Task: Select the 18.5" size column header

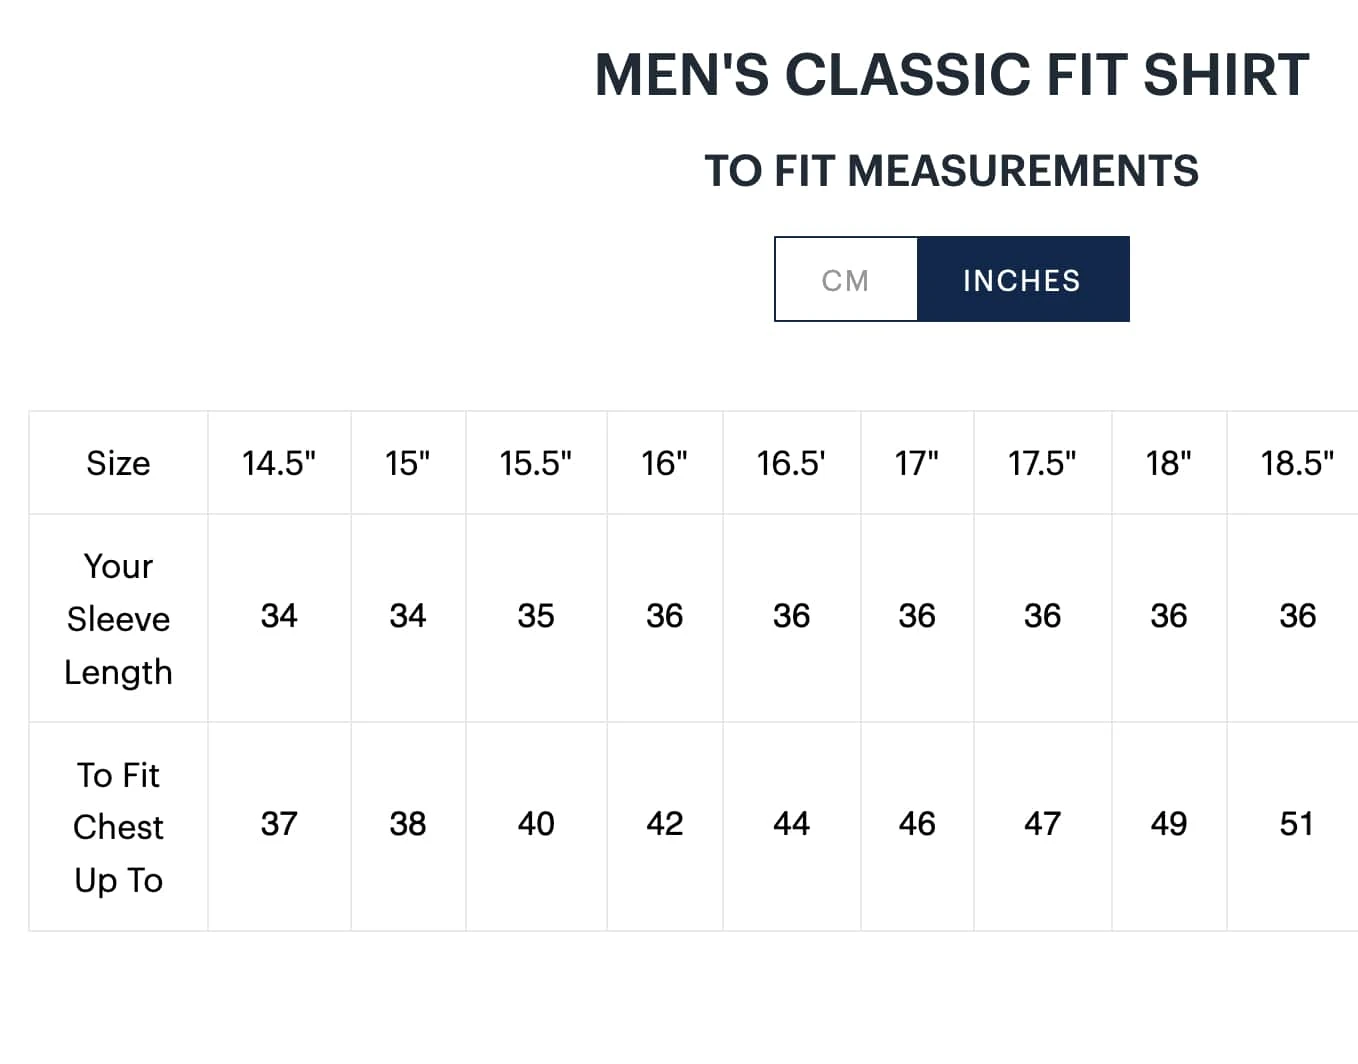Action: pos(1296,463)
